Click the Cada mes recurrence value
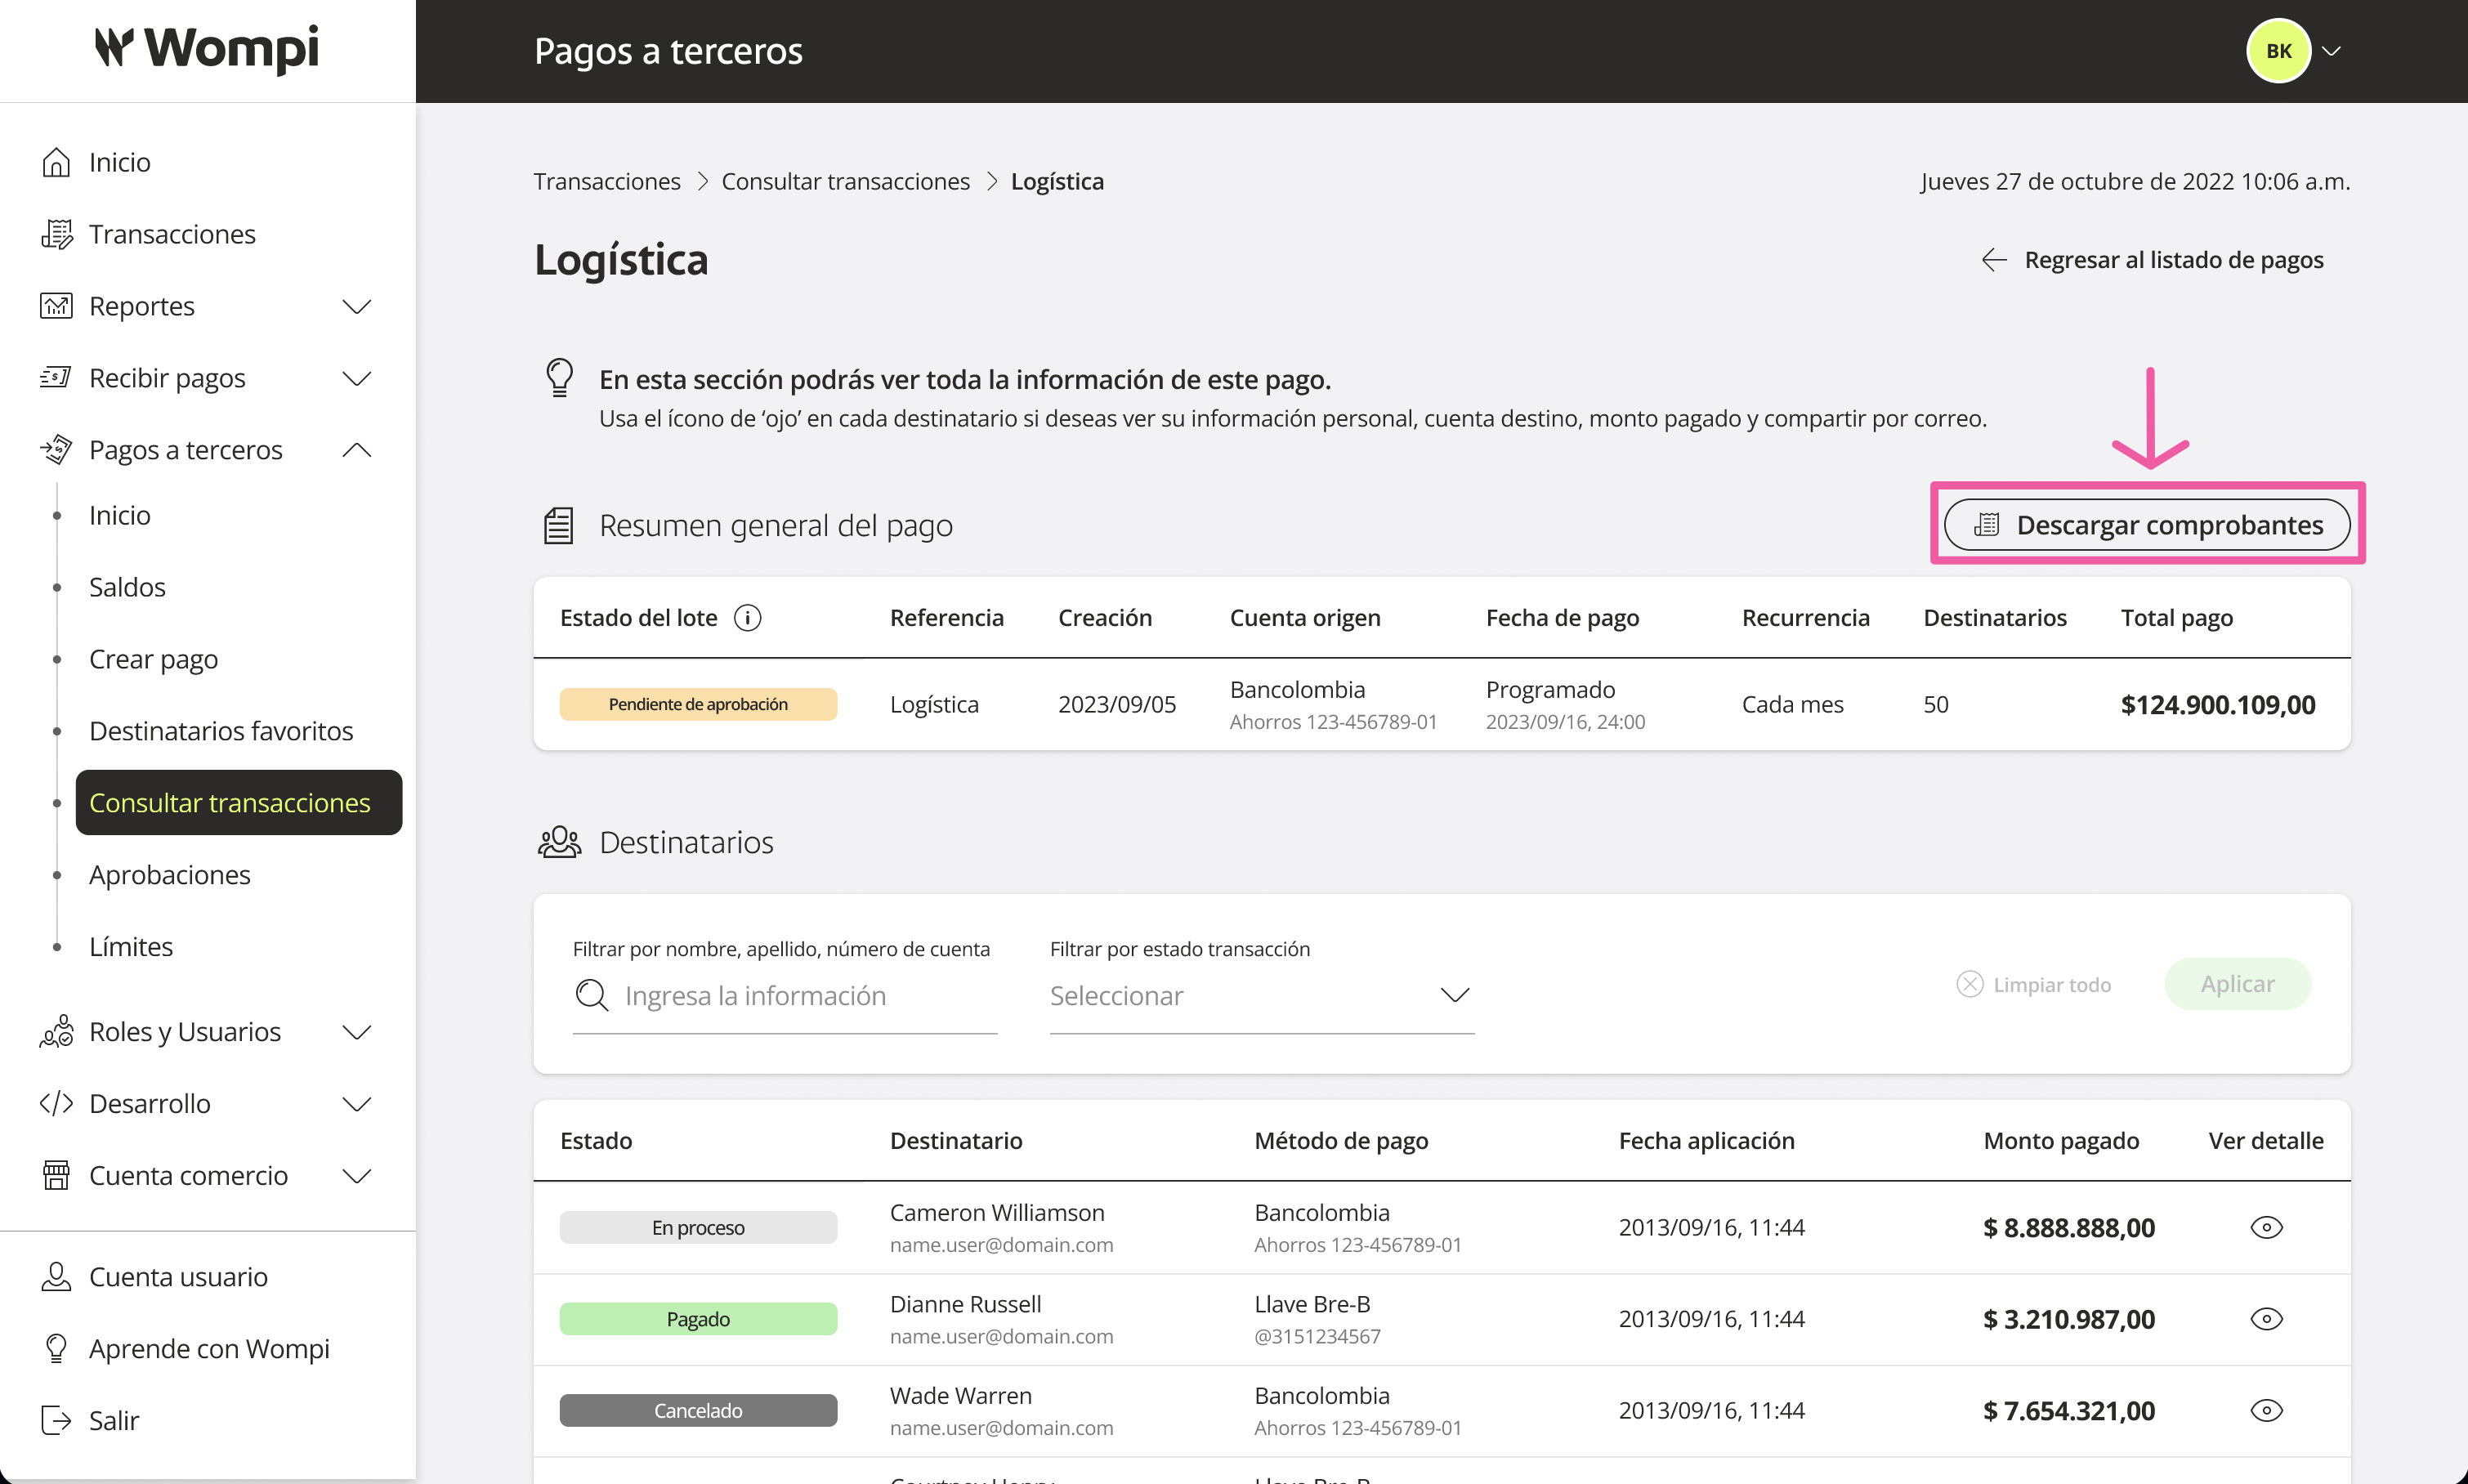This screenshot has height=1484, width=2468. tap(1792, 705)
